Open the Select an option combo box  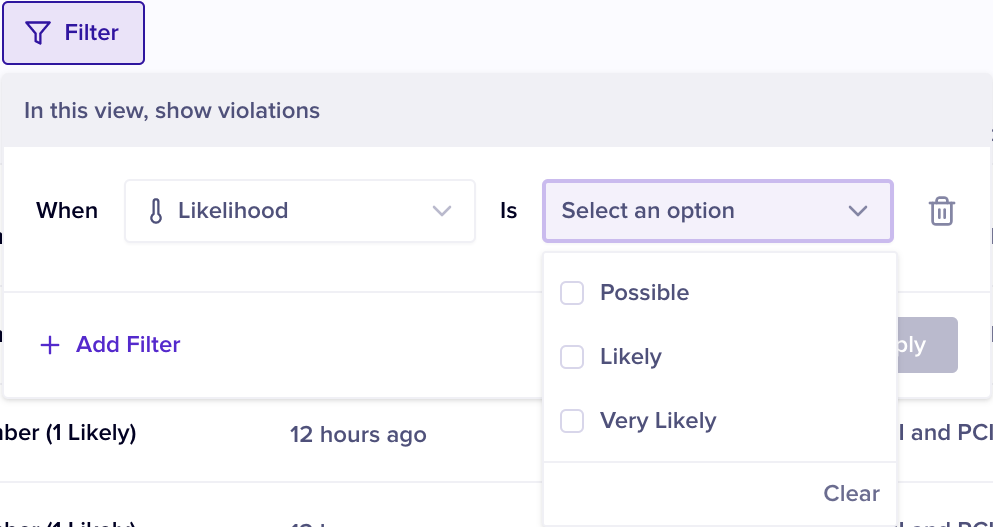[700, 211]
